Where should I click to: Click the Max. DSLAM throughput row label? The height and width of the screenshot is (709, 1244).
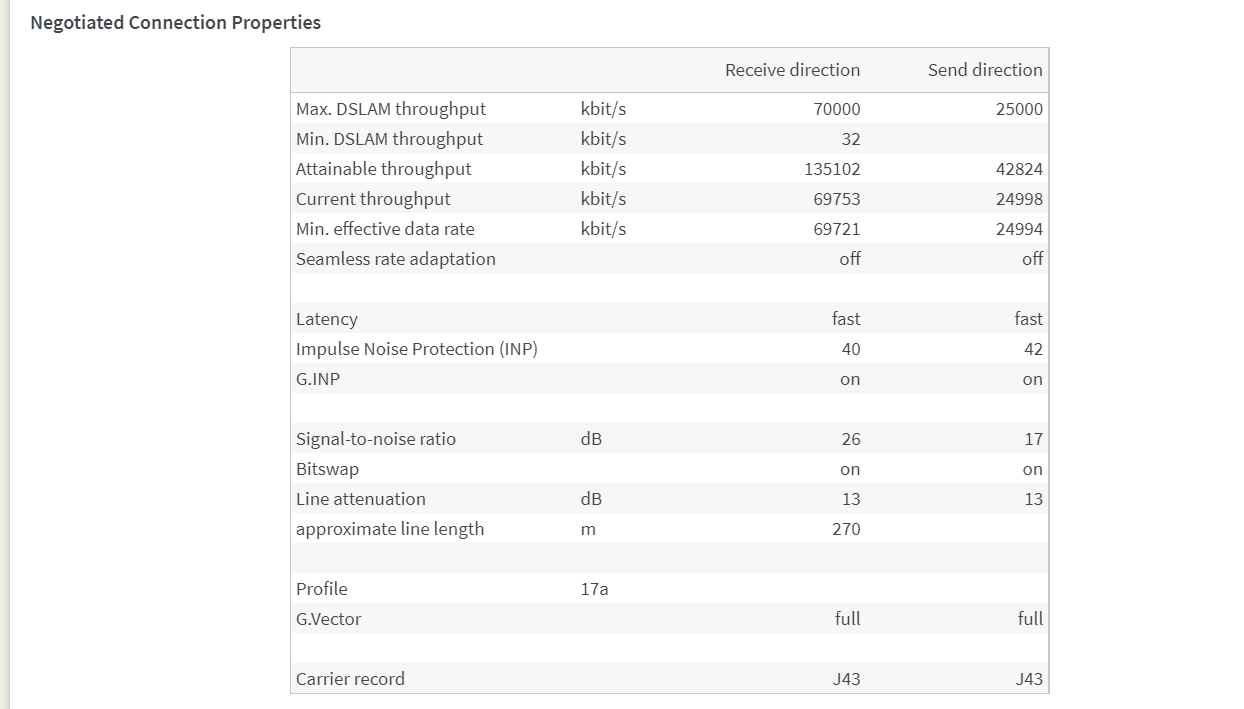coord(391,109)
